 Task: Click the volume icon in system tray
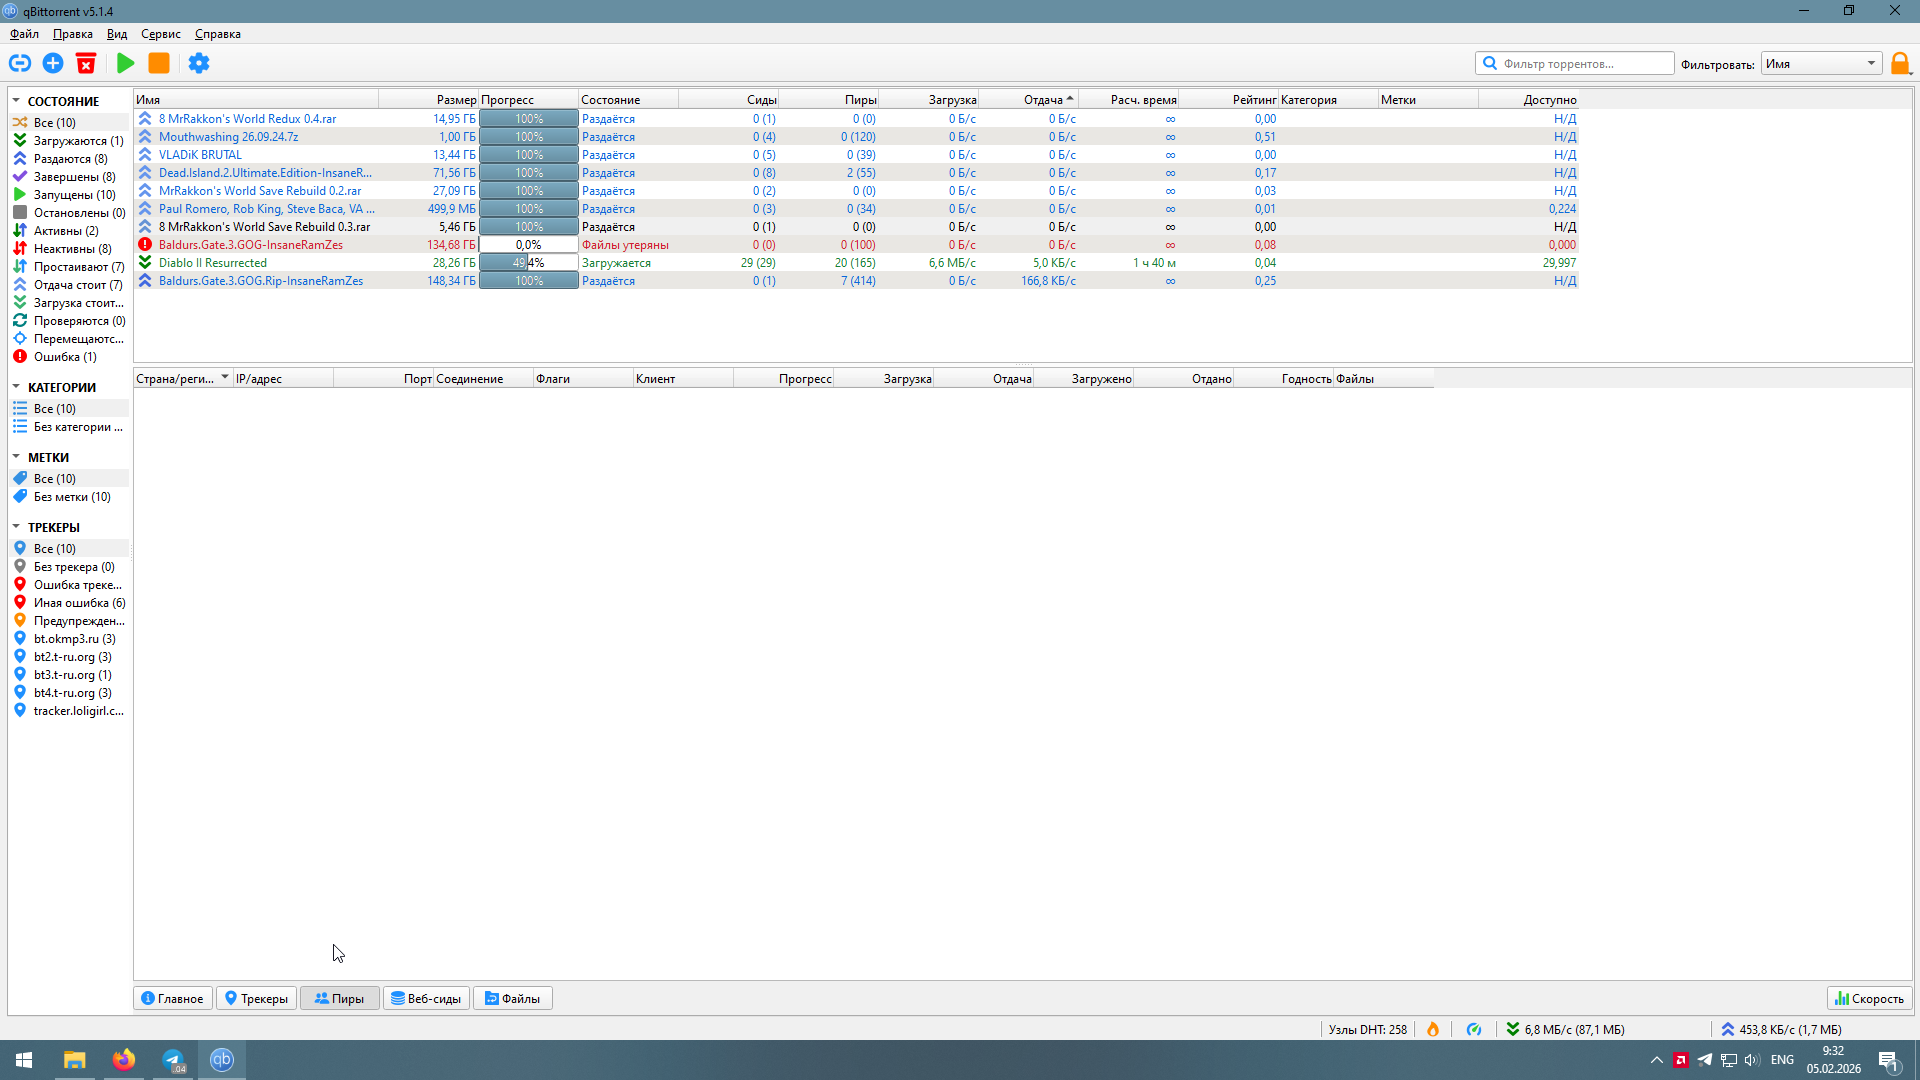coord(1752,1060)
